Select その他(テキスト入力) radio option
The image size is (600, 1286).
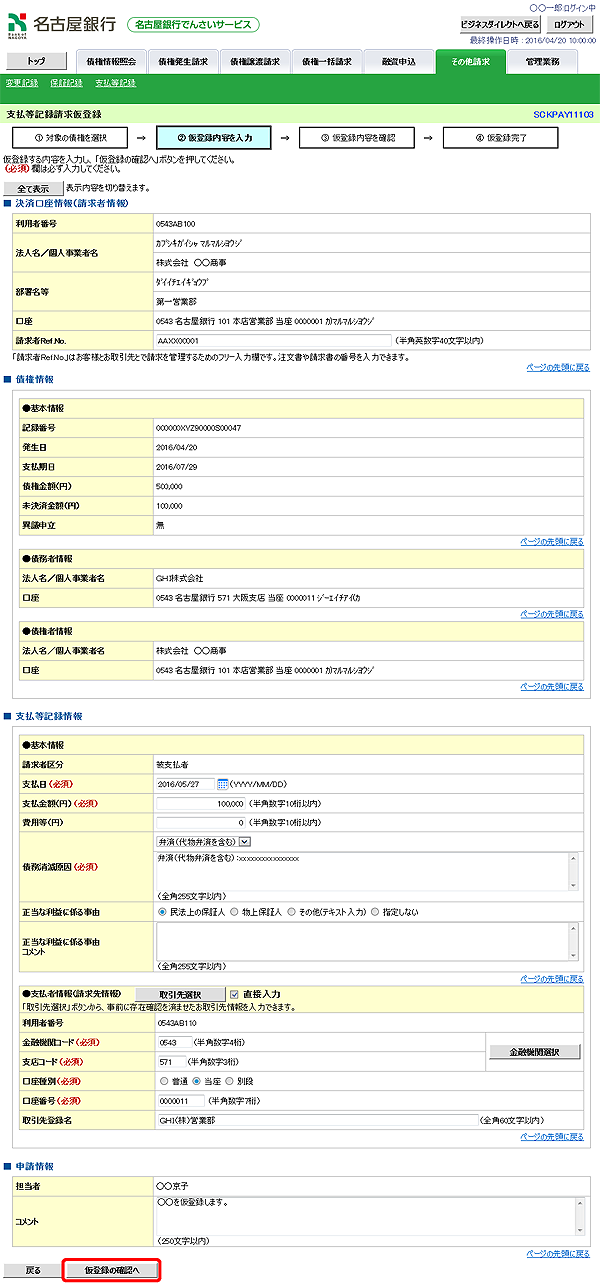click(x=292, y=912)
